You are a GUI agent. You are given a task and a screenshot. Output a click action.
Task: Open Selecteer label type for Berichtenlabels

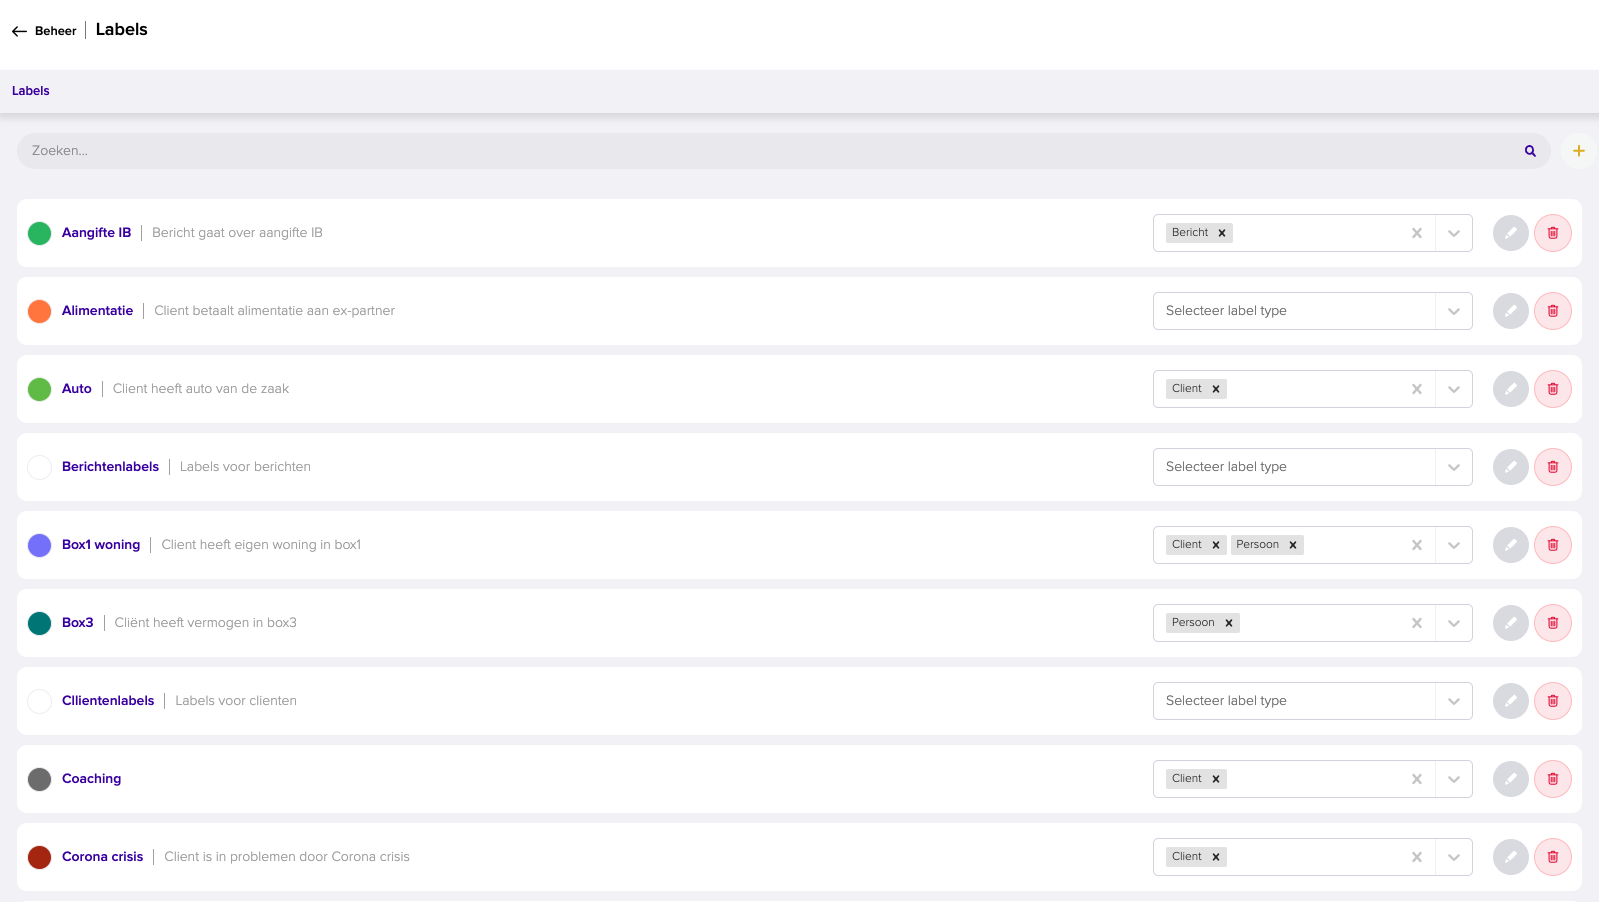tap(1312, 467)
